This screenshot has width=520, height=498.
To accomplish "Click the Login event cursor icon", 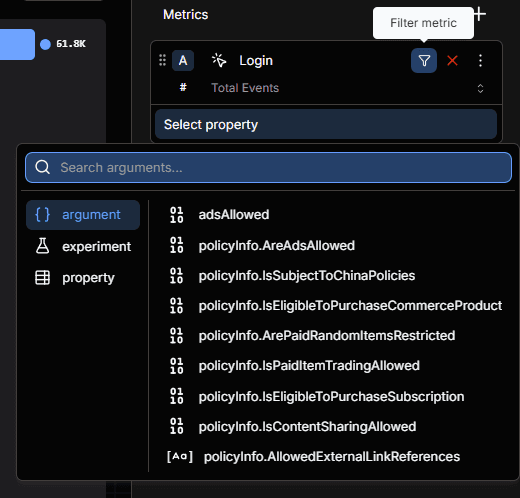I will (219, 60).
